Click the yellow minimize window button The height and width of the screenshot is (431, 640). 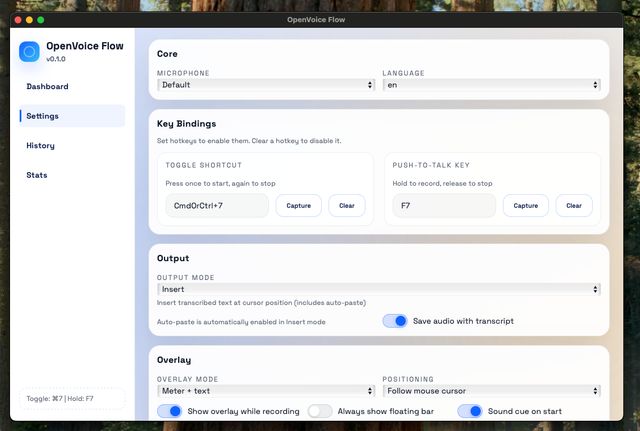[29, 20]
